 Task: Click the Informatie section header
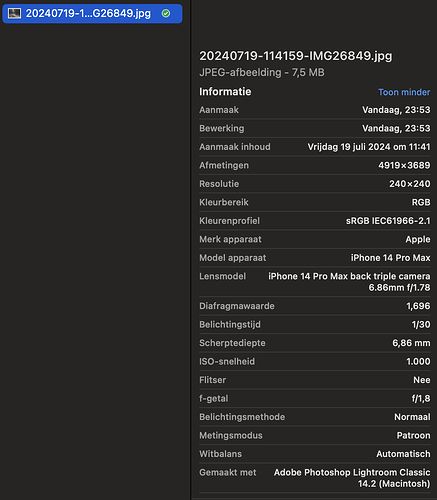tap(225, 92)
